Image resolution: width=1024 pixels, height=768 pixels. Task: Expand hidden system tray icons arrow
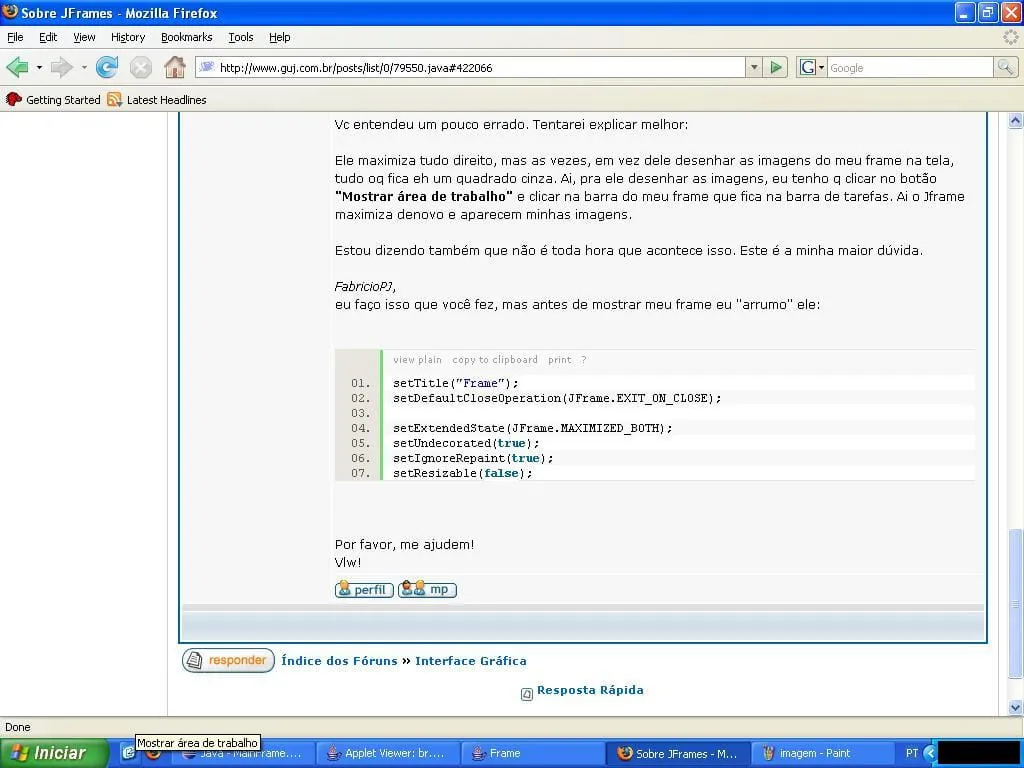pos(930,753)
